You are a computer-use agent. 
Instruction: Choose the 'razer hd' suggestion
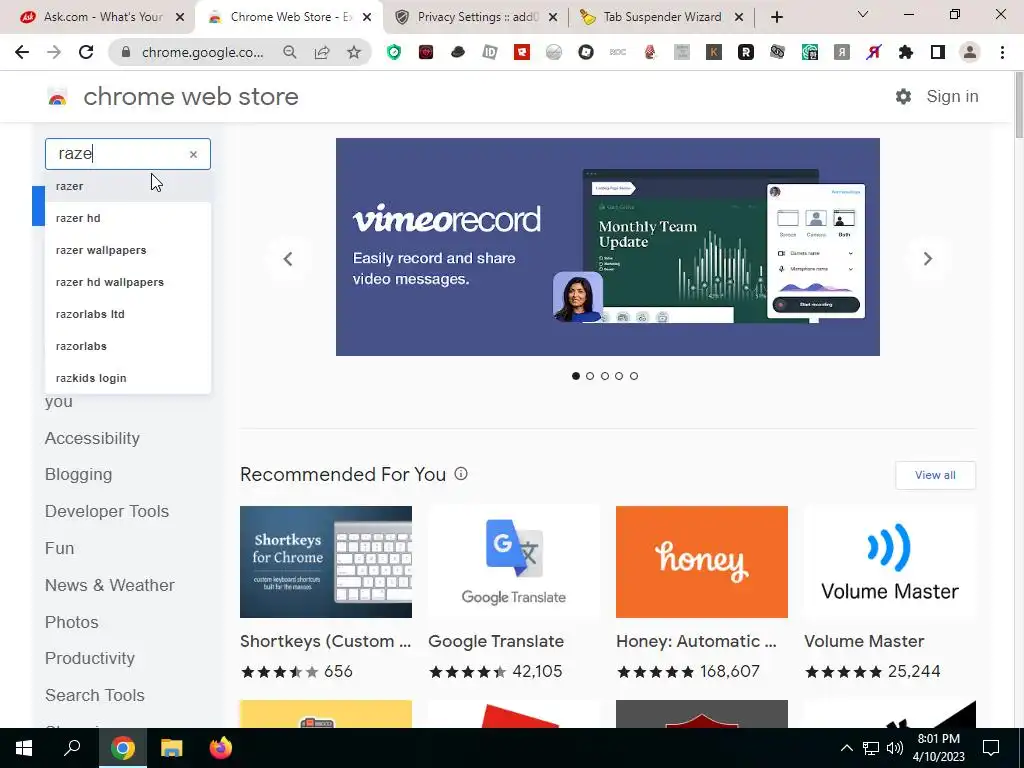point(128,218)
